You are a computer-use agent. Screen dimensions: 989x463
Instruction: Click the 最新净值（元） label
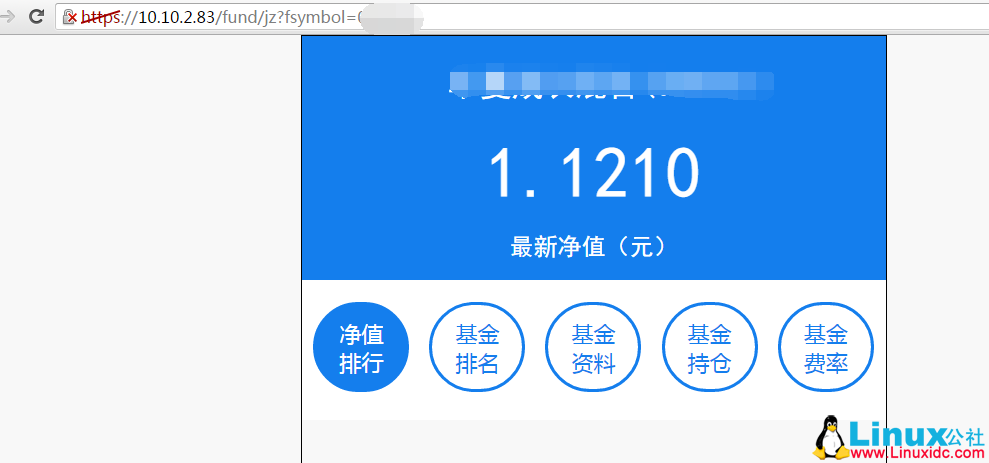tap(588, 246)
